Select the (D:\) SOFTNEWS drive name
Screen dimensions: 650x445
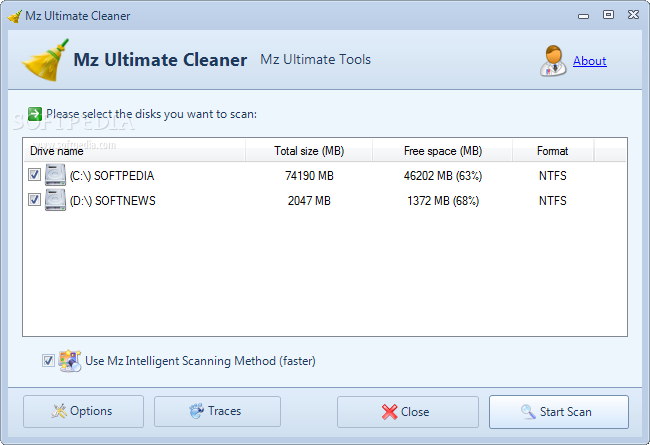tap(113, 201)
